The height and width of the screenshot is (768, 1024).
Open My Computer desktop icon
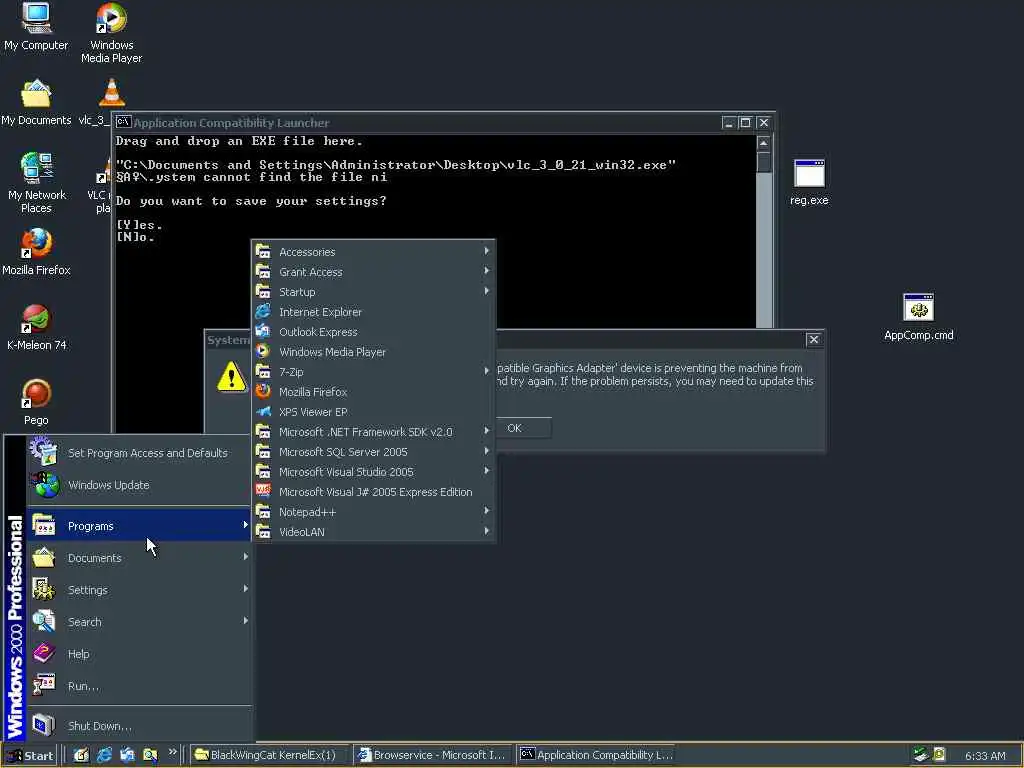tap(36, 26)
